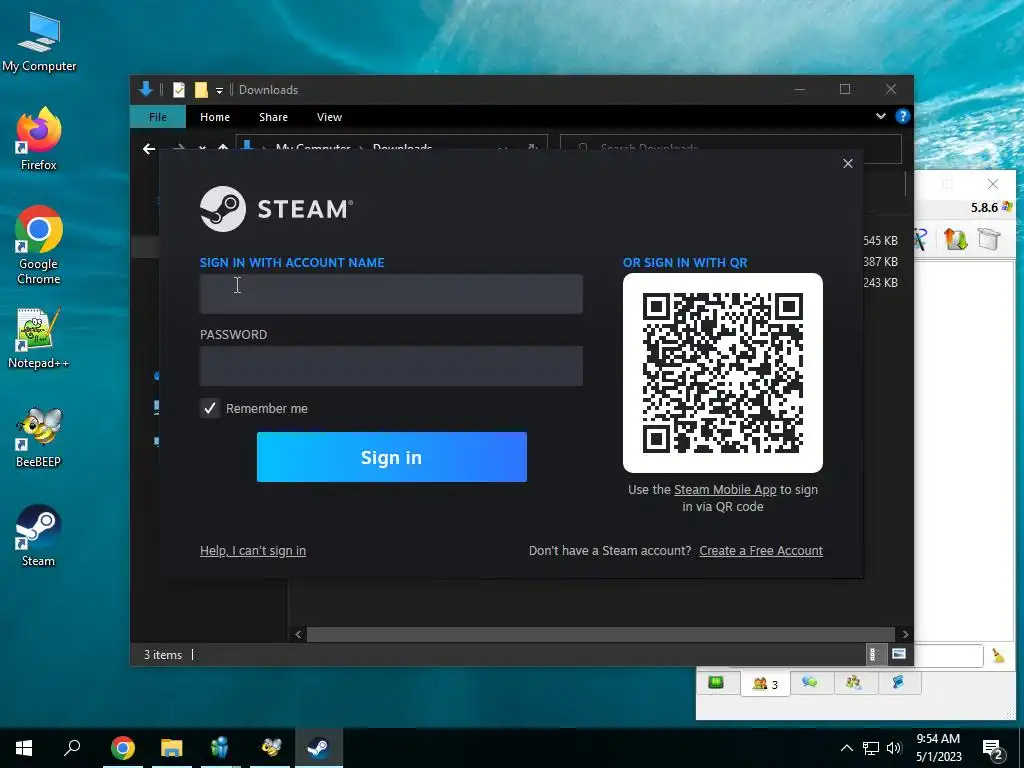Click the Steam taskbar icon
The width and height of the screenshot is (1024, 768).
pyautogui.click(x=319, y=748)
